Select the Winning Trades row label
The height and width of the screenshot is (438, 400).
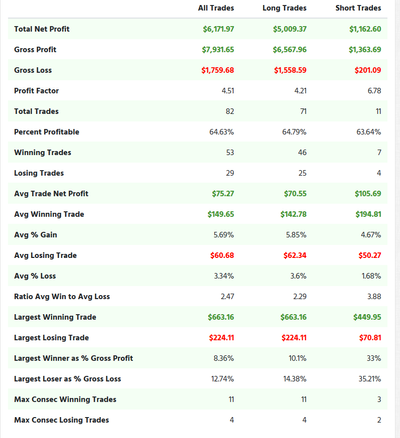(x=43, y=153)
